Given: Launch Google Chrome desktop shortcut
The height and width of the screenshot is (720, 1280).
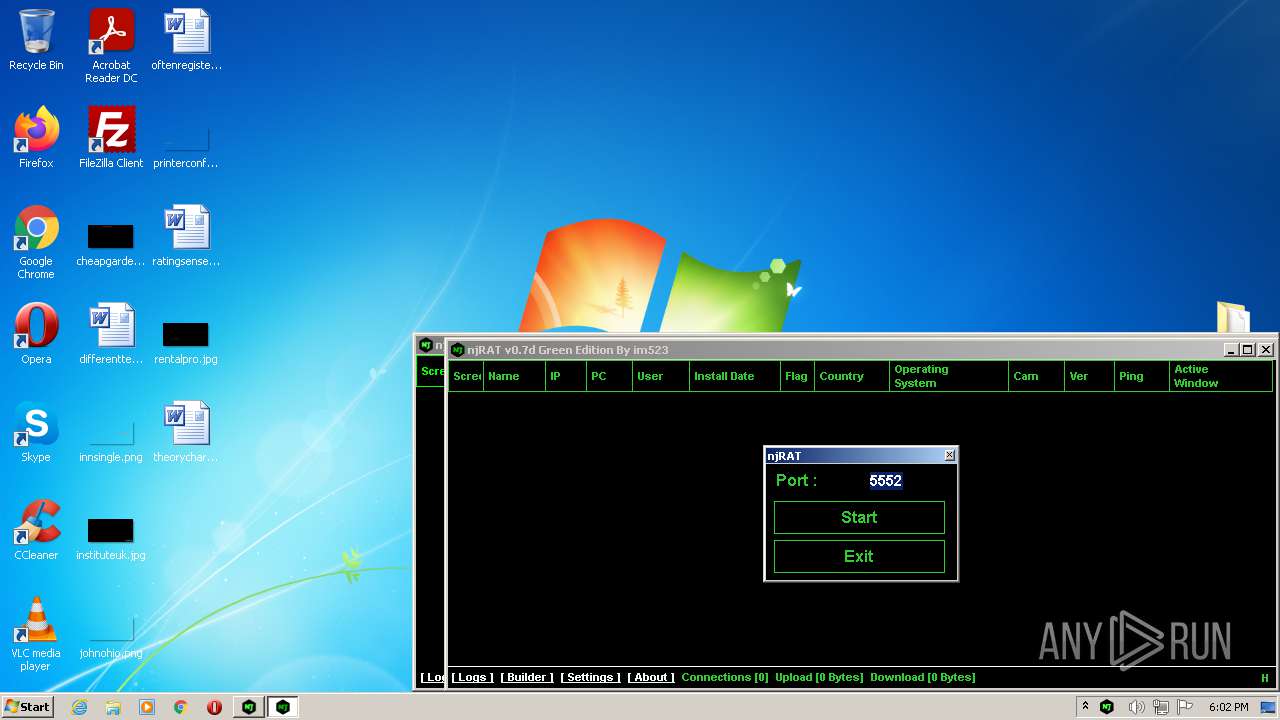Looking at the screenshot, I should 36,243.
